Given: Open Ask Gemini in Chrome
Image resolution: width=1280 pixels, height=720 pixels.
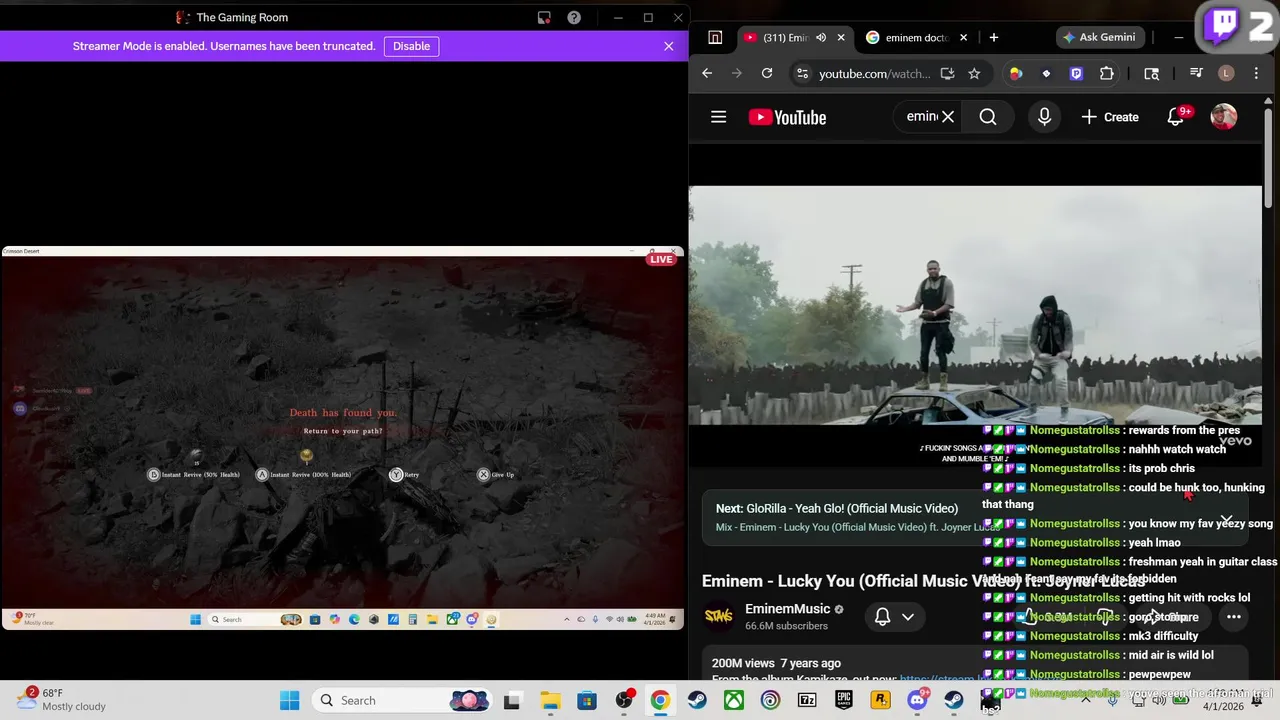Looking at the screenshot, I should click(1100, 37).
